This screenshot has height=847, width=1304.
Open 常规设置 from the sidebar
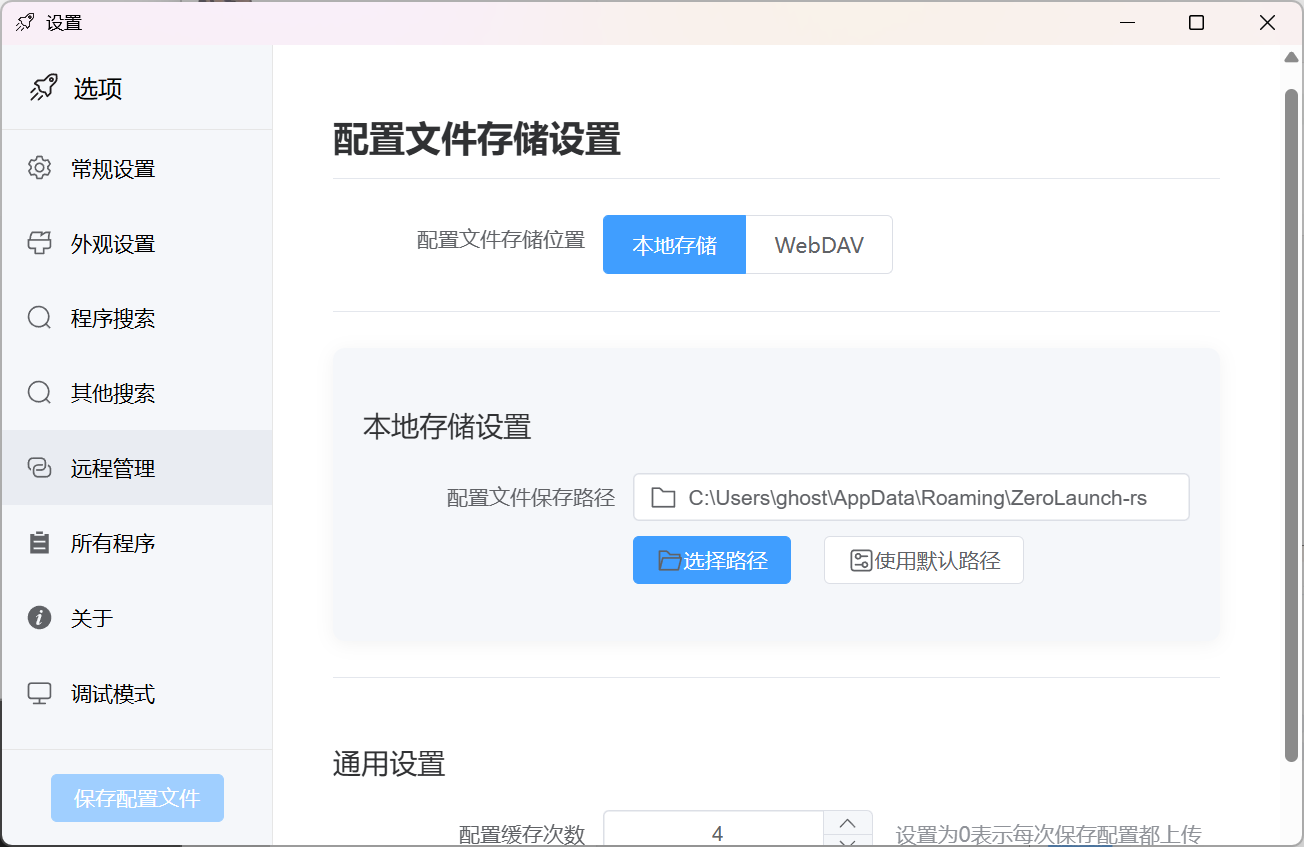pyautogui.click(x=113, y=168)
